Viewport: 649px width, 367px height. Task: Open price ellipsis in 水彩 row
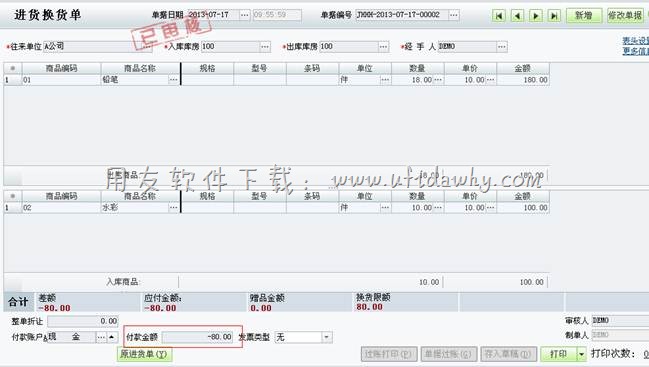pyautogui.click(x=490, y=207)
